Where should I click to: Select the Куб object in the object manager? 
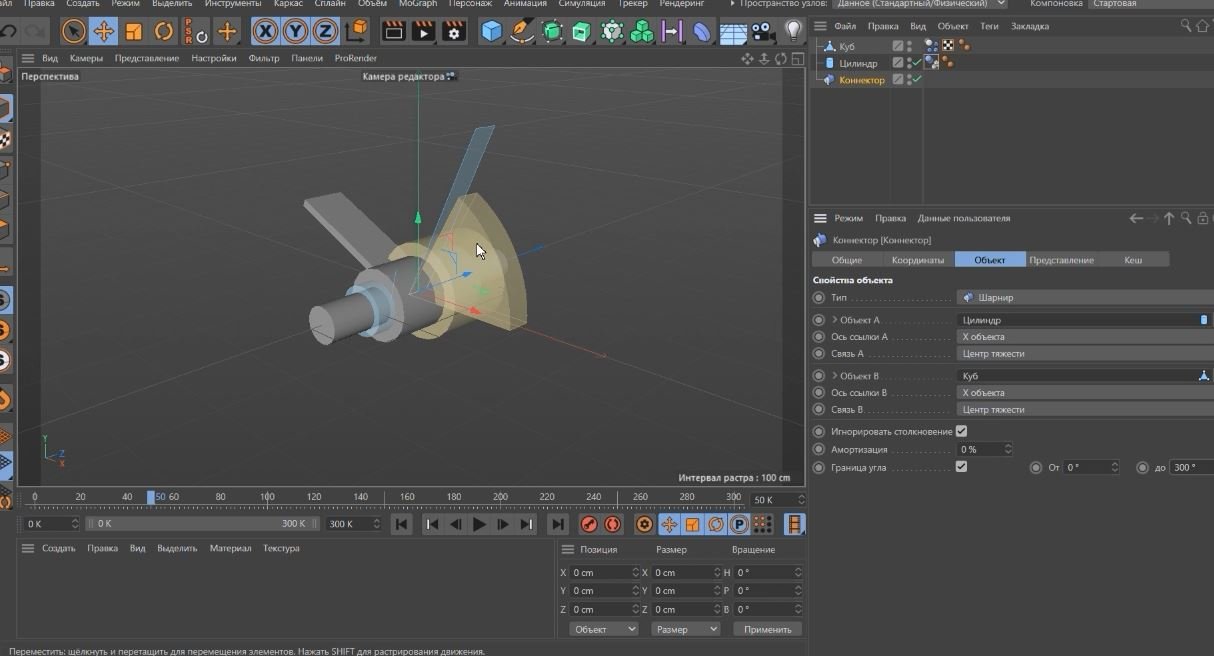847,46
